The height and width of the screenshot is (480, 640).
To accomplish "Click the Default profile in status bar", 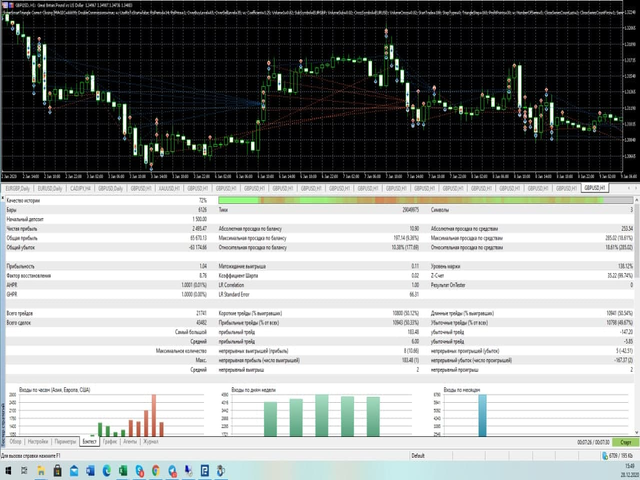I will (418, 456).
